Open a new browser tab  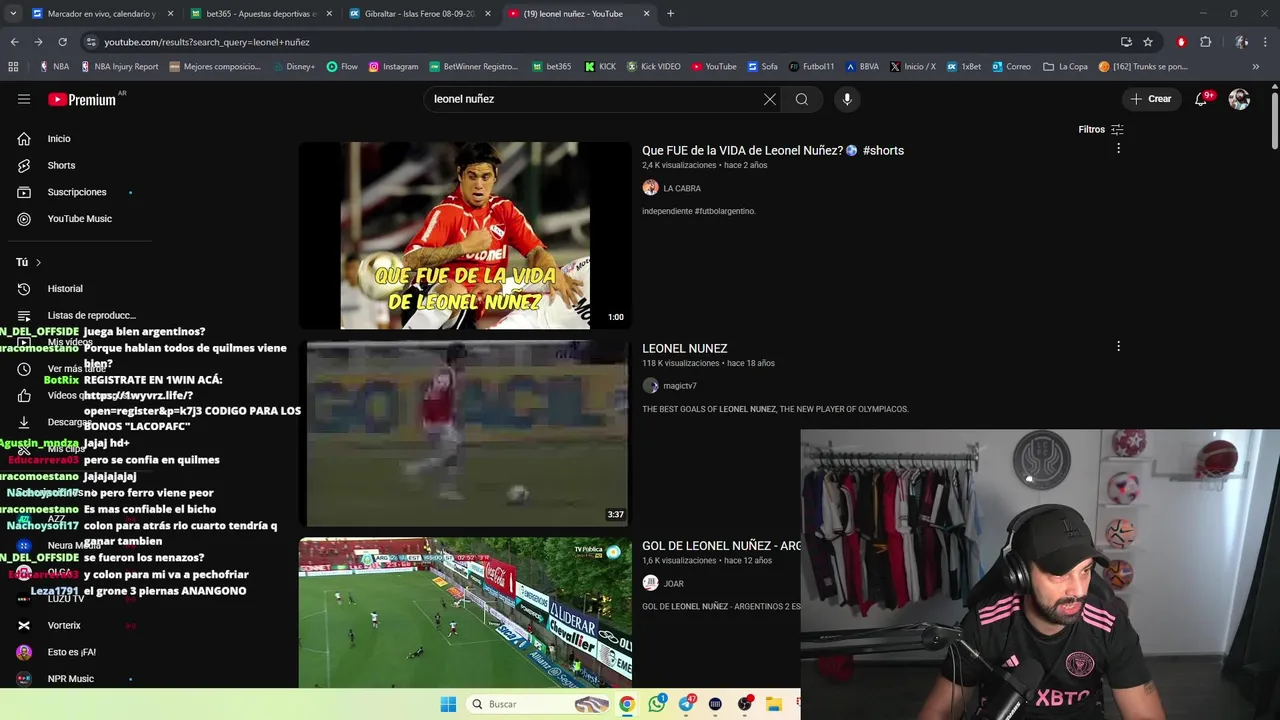[670, 14]
